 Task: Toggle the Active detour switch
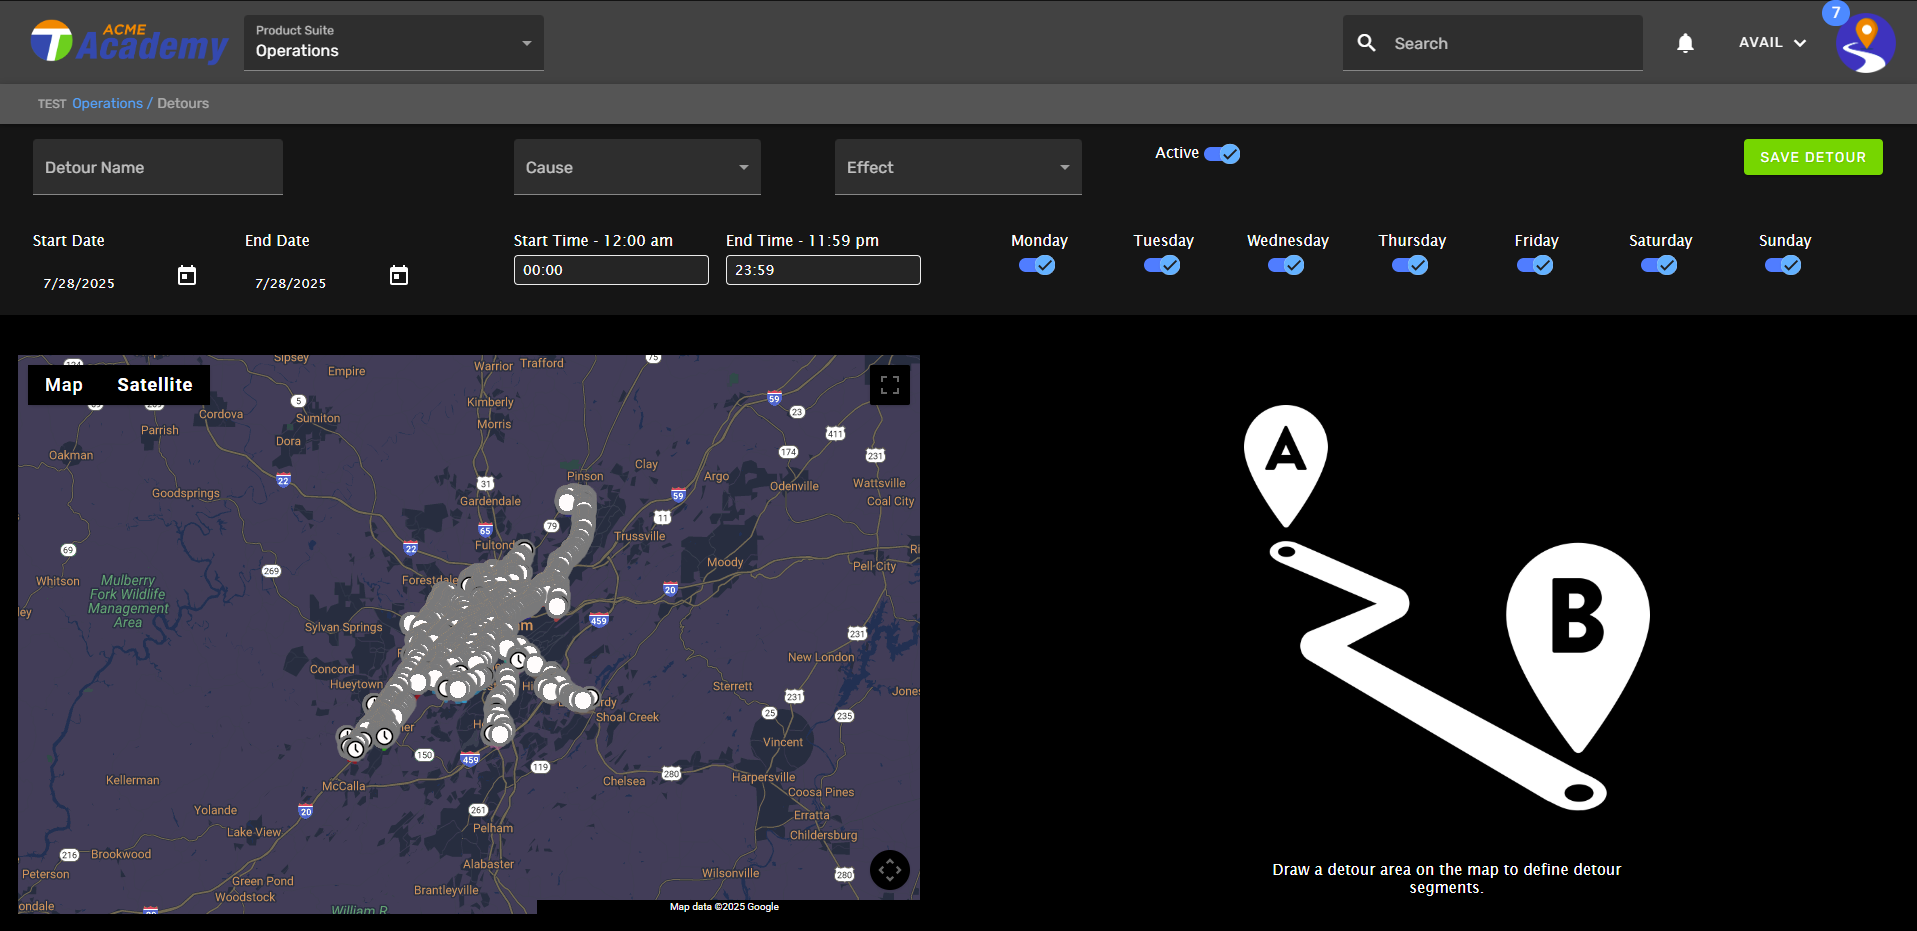(x=1222, y=154)
